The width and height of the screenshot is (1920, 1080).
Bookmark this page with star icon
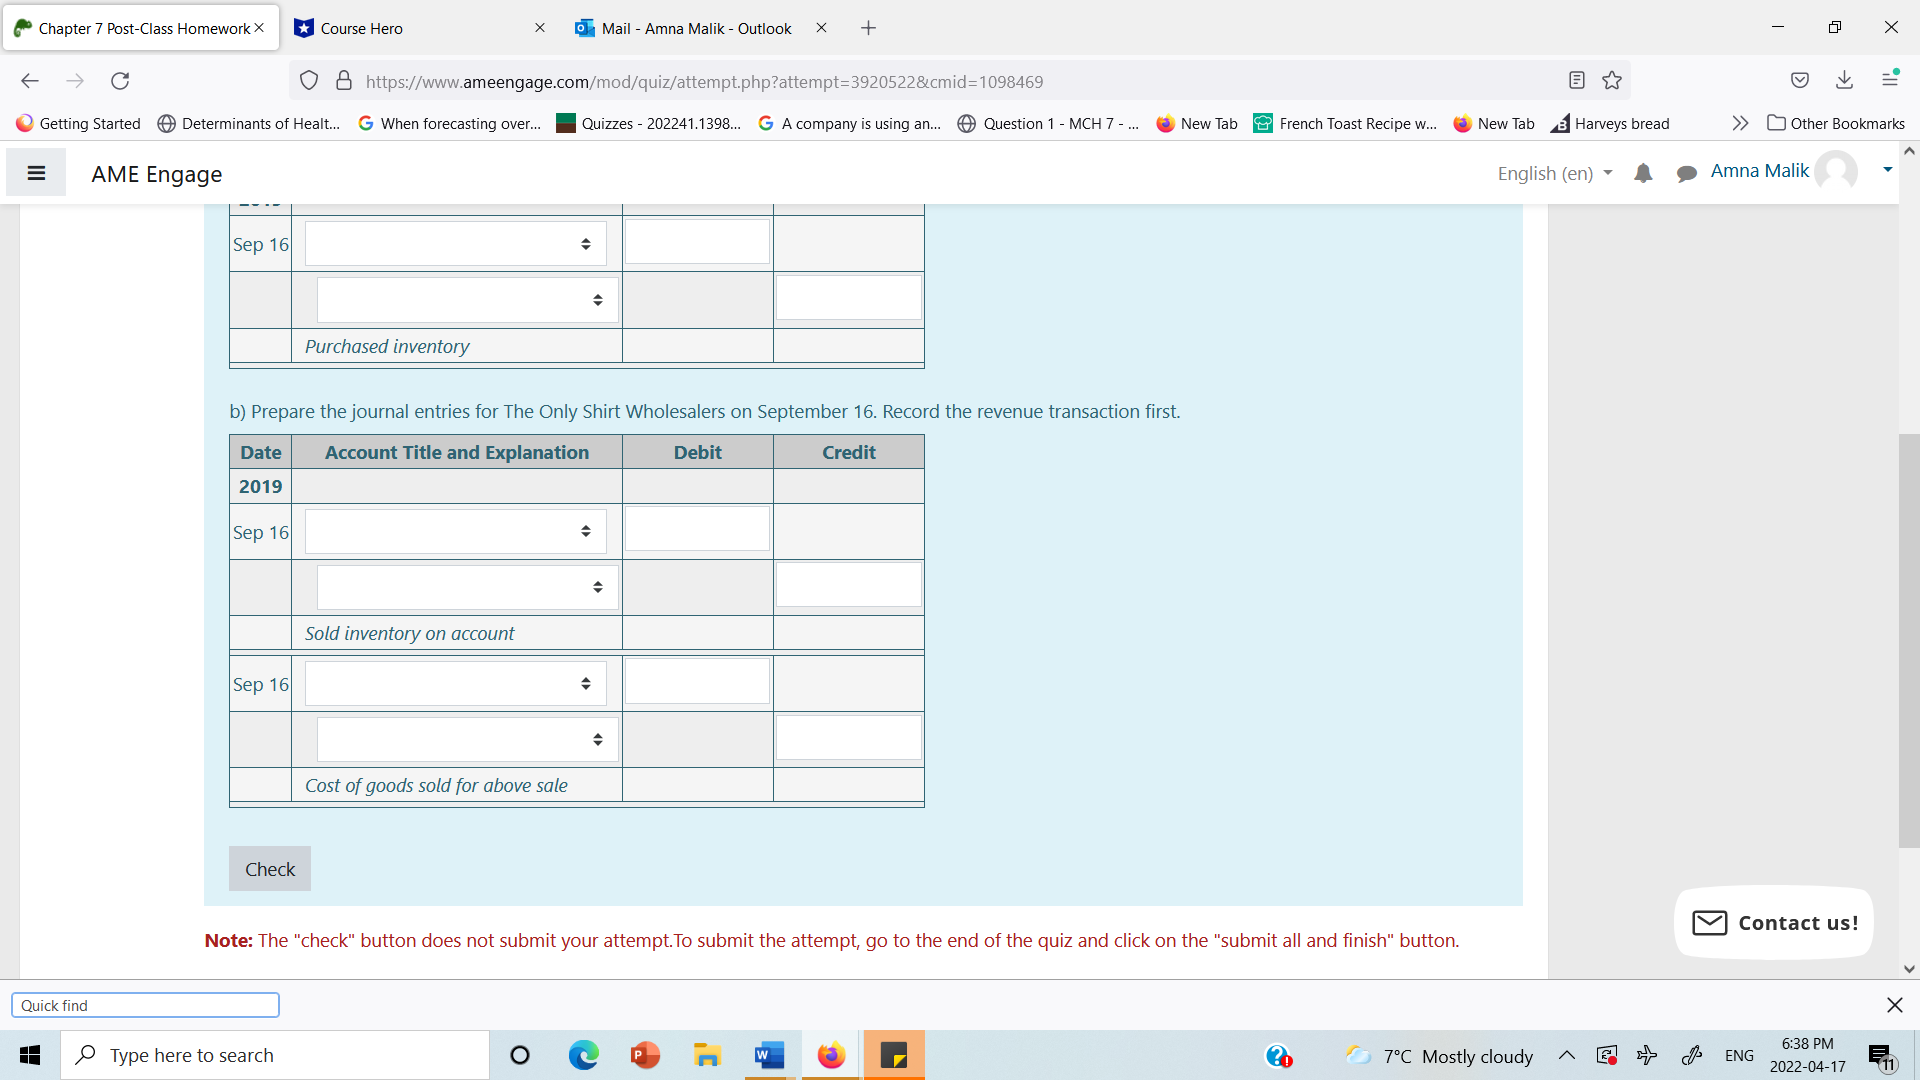1612,81
